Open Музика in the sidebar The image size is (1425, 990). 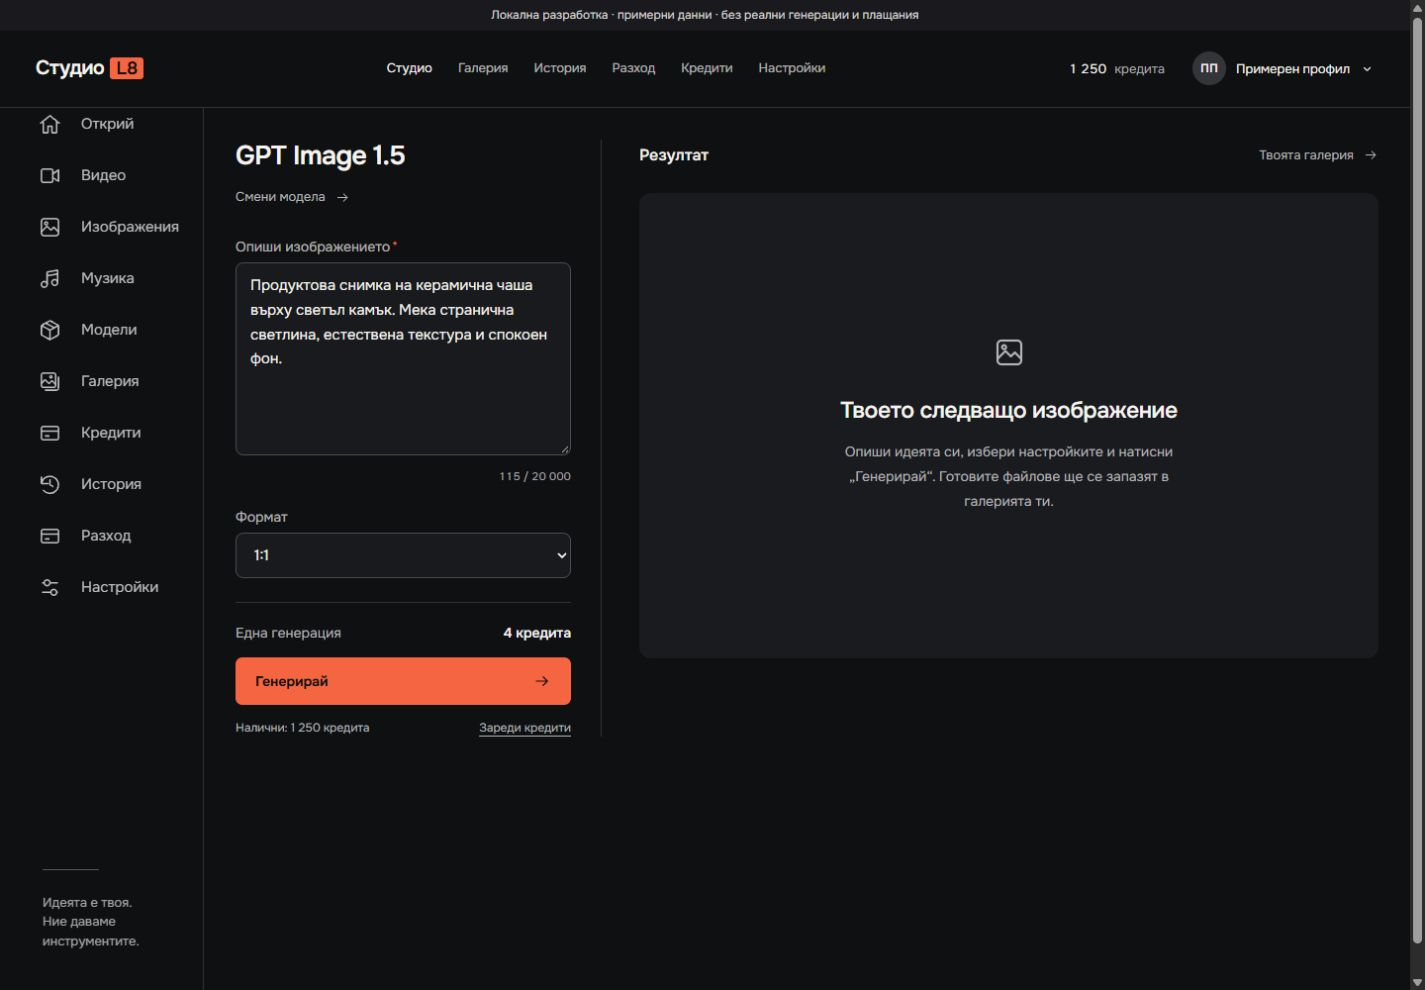(107, 278)
